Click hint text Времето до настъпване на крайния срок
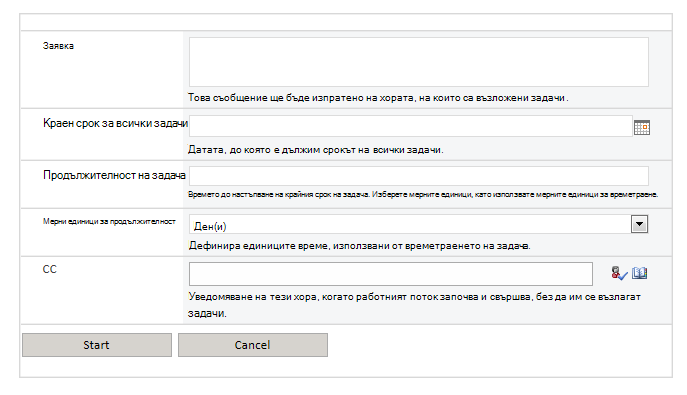687x395 pixels. [423, 194]
